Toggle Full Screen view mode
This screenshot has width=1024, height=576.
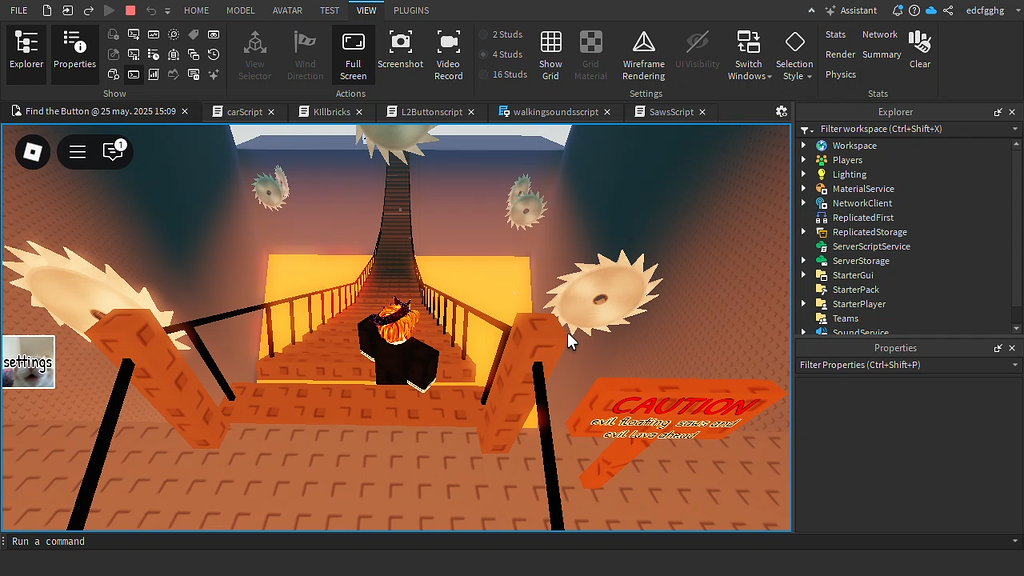(353, 51)
